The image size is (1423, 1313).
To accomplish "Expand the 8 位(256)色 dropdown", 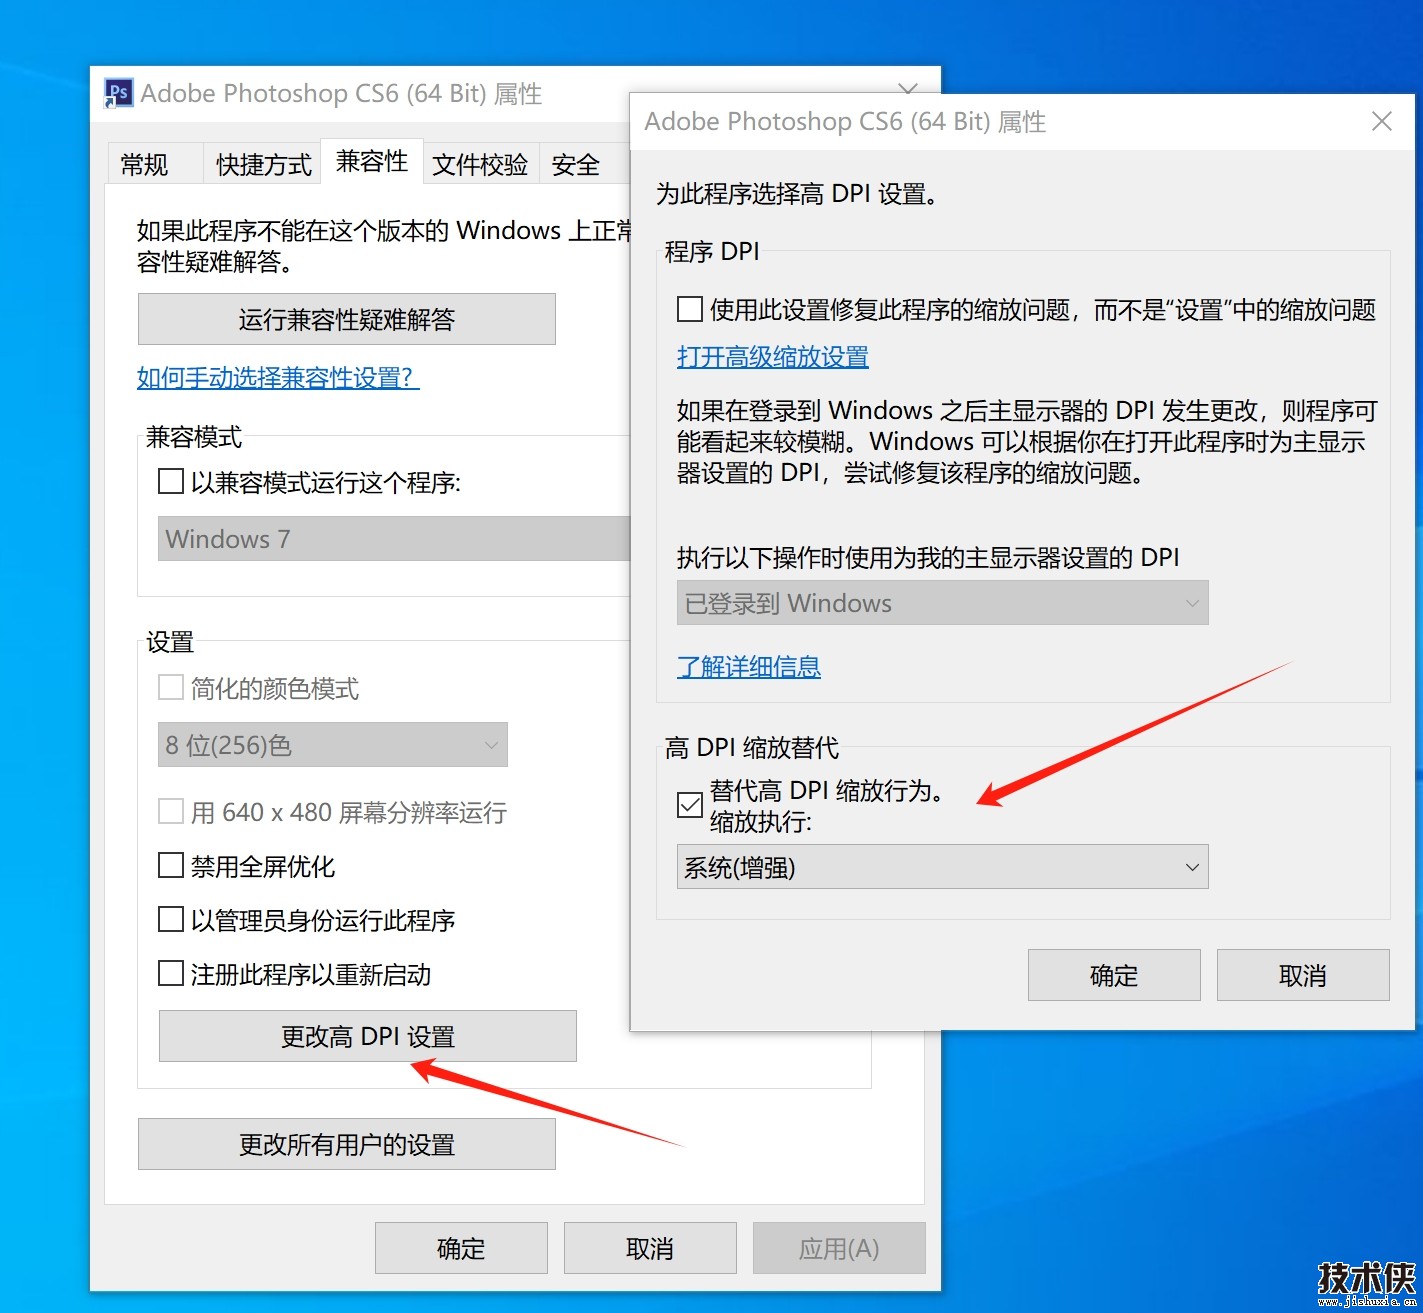I will (x=333, y=745).
